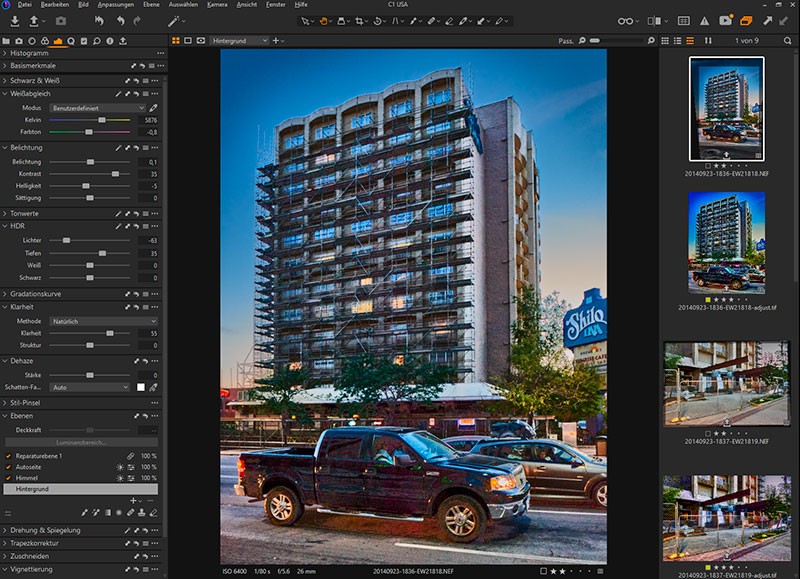800x579 pixels.
Task: Open the library folder tool tab
Action: pyautogui.click(x=6, y=41)
